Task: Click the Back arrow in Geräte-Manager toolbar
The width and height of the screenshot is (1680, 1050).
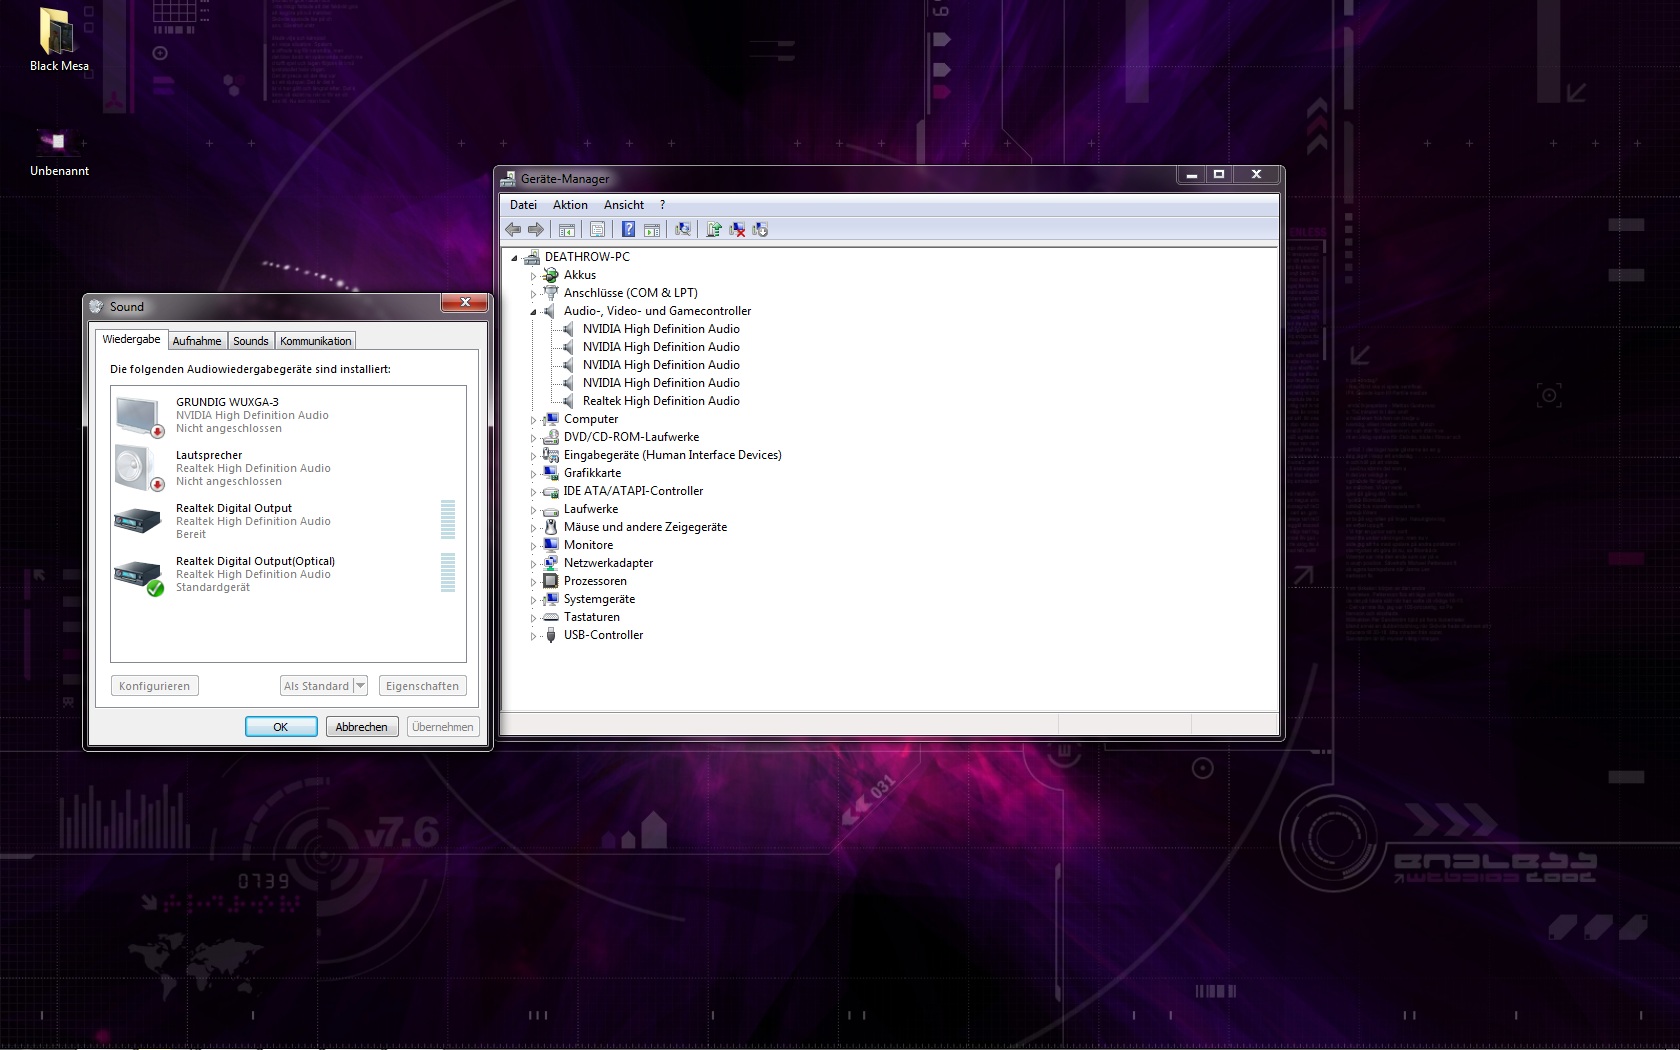Action: click(513, 230)
